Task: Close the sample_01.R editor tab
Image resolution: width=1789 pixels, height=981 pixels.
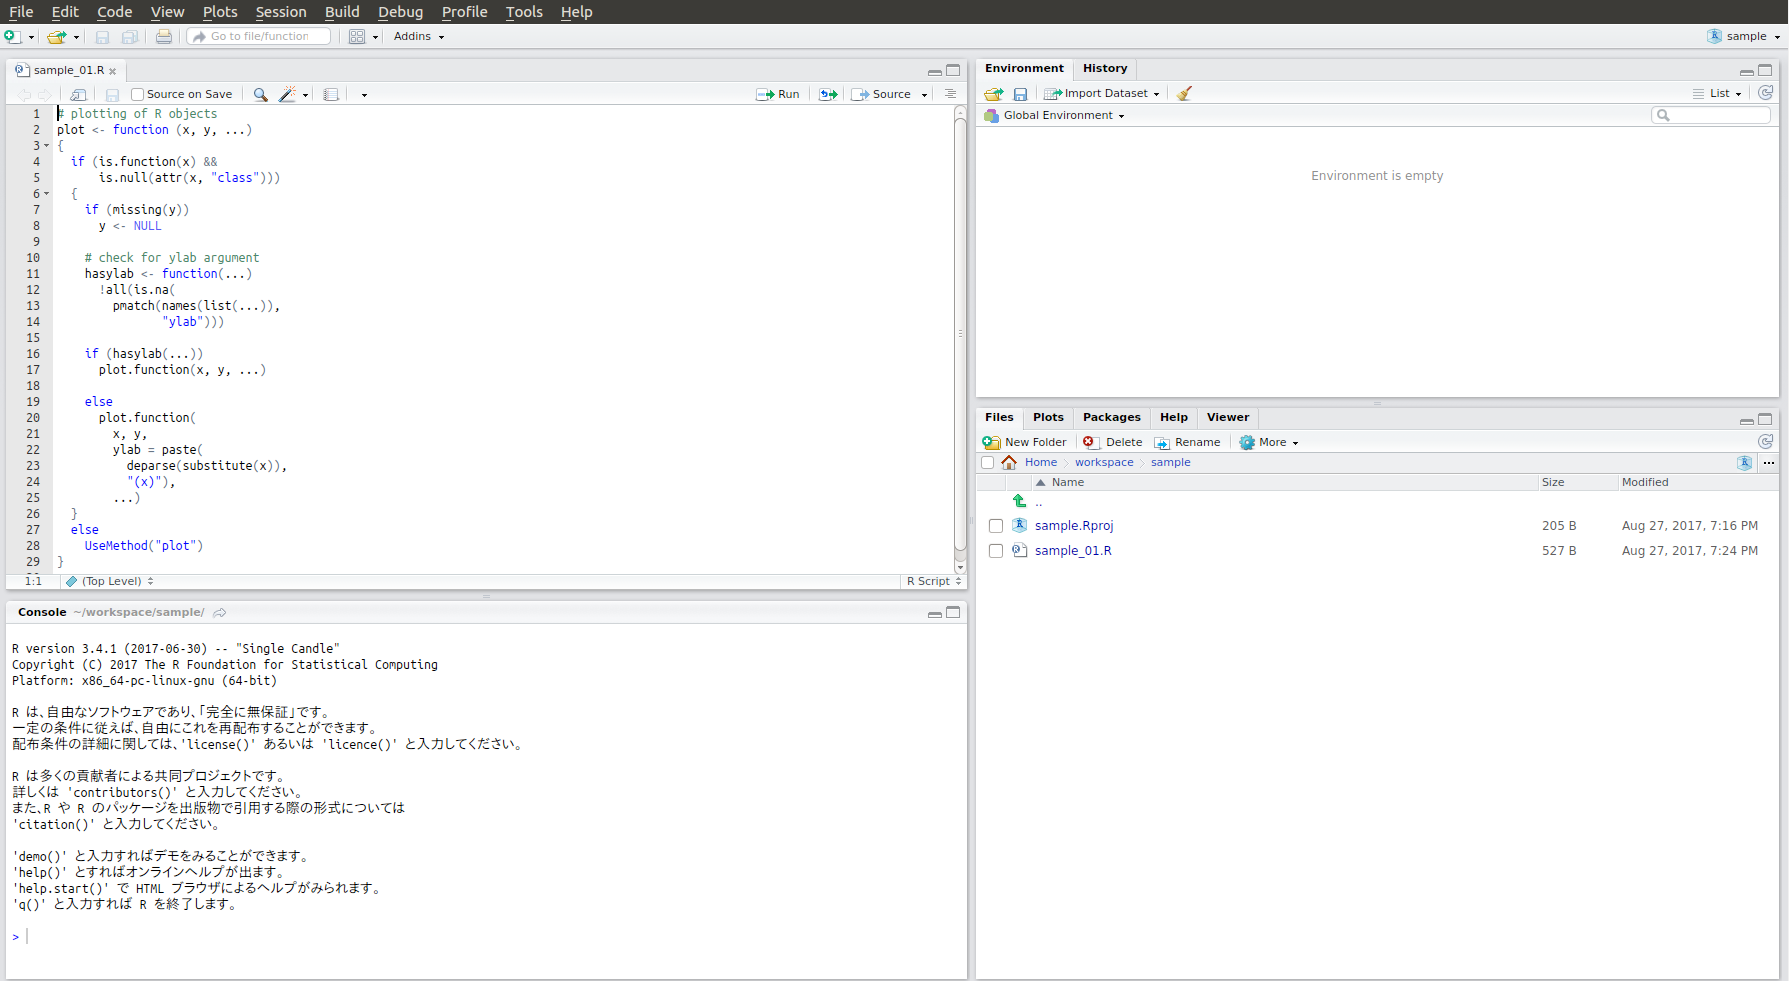Action: coord(113,71)
